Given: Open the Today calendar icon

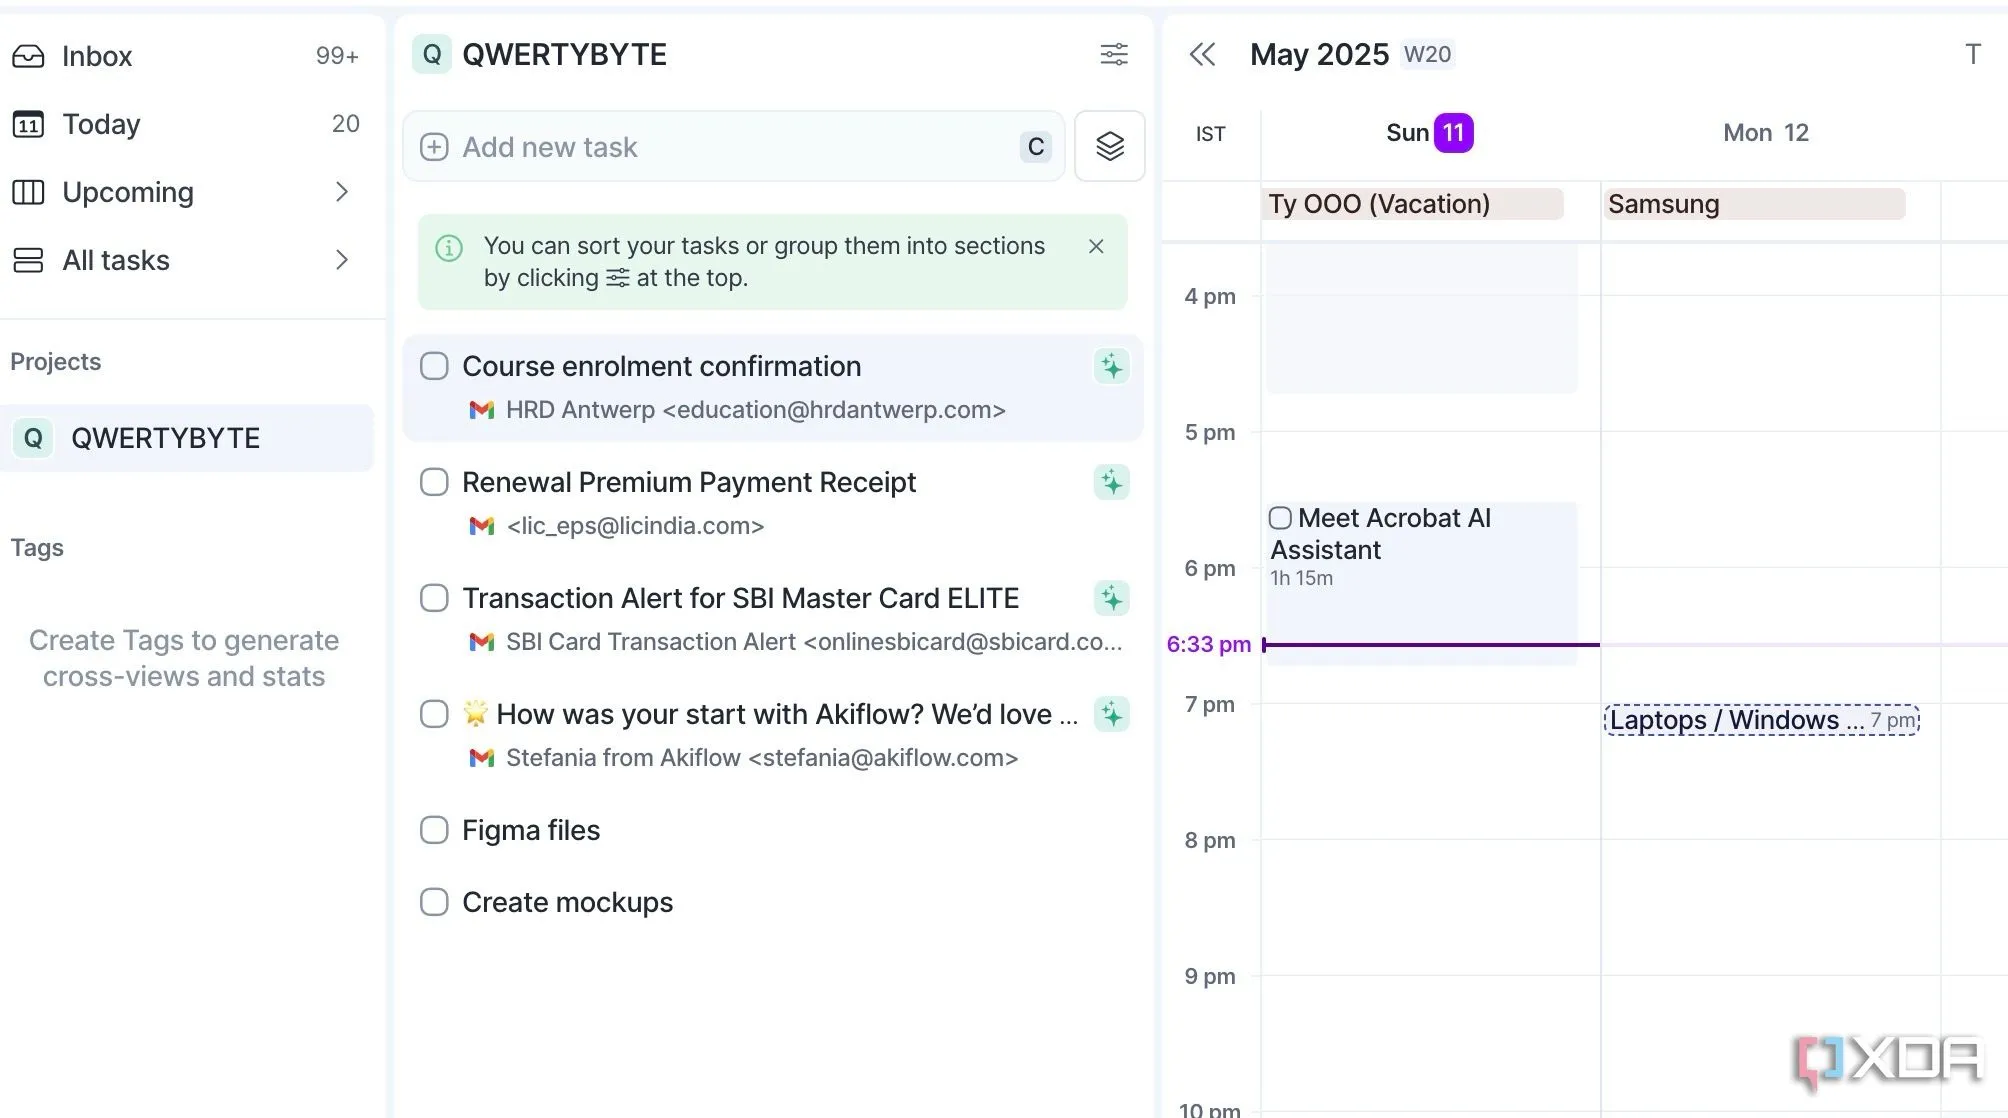Looking at the screenshot, I should (28, 124).
